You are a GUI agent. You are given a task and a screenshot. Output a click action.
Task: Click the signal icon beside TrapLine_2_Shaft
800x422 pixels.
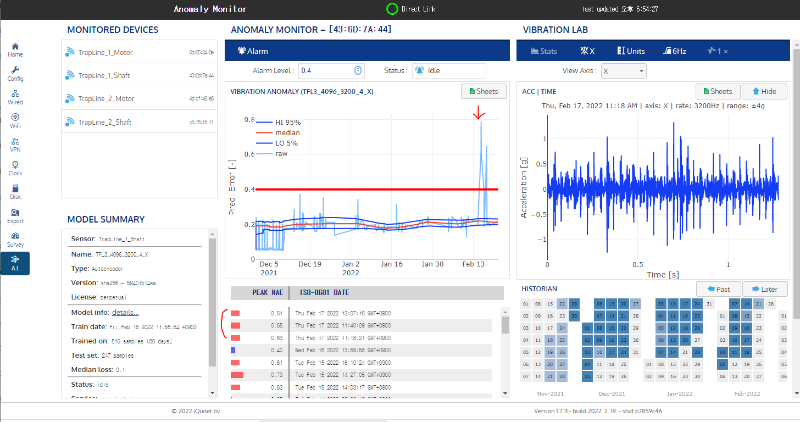tap(70, 122)
